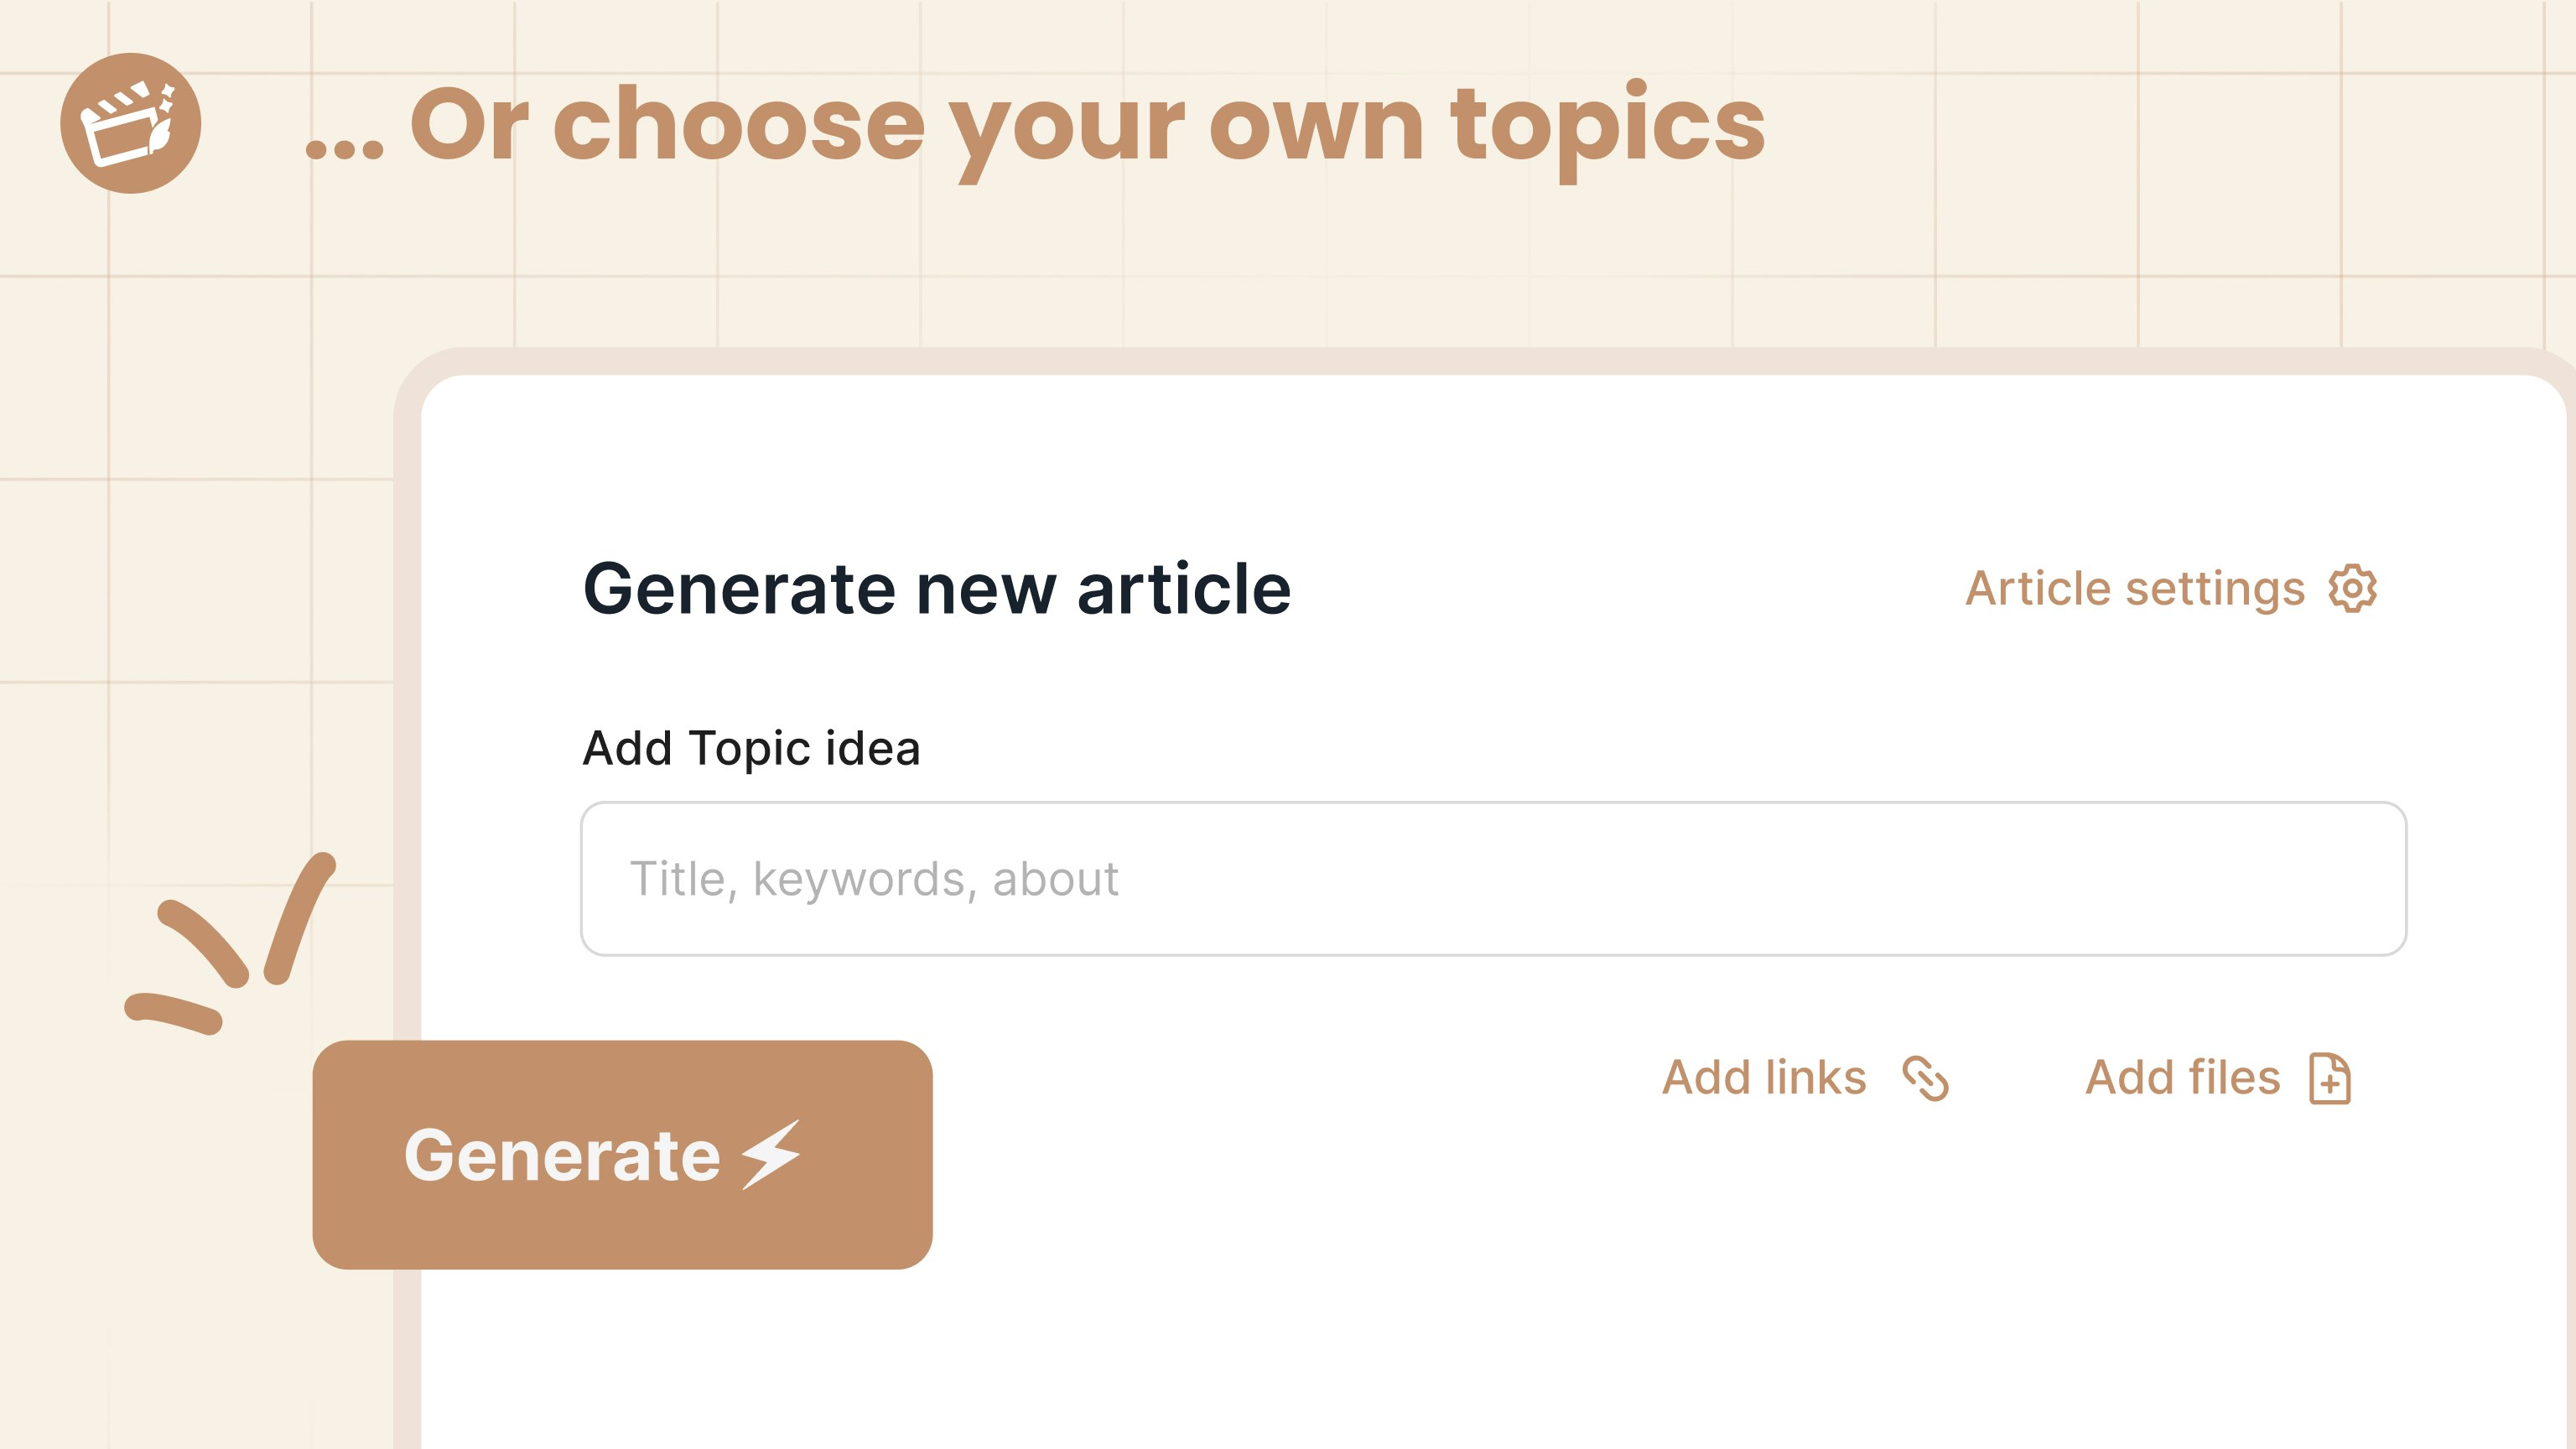The height and width of the screenshot is (1449, 2576).
Task: Click the 'Add Topic idea' label
Action: [x=751, y=748]
